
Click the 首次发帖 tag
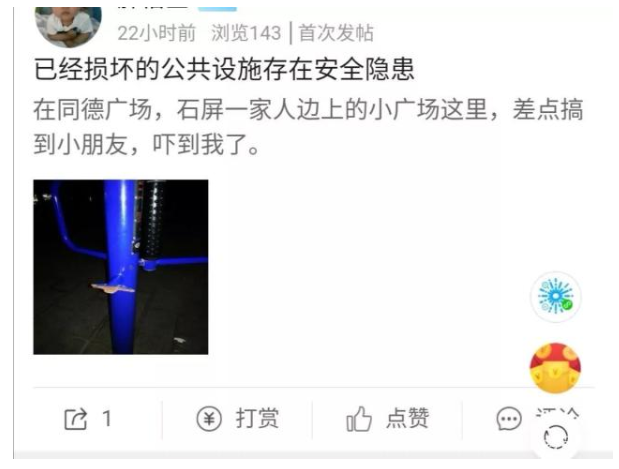click(336, 33)
